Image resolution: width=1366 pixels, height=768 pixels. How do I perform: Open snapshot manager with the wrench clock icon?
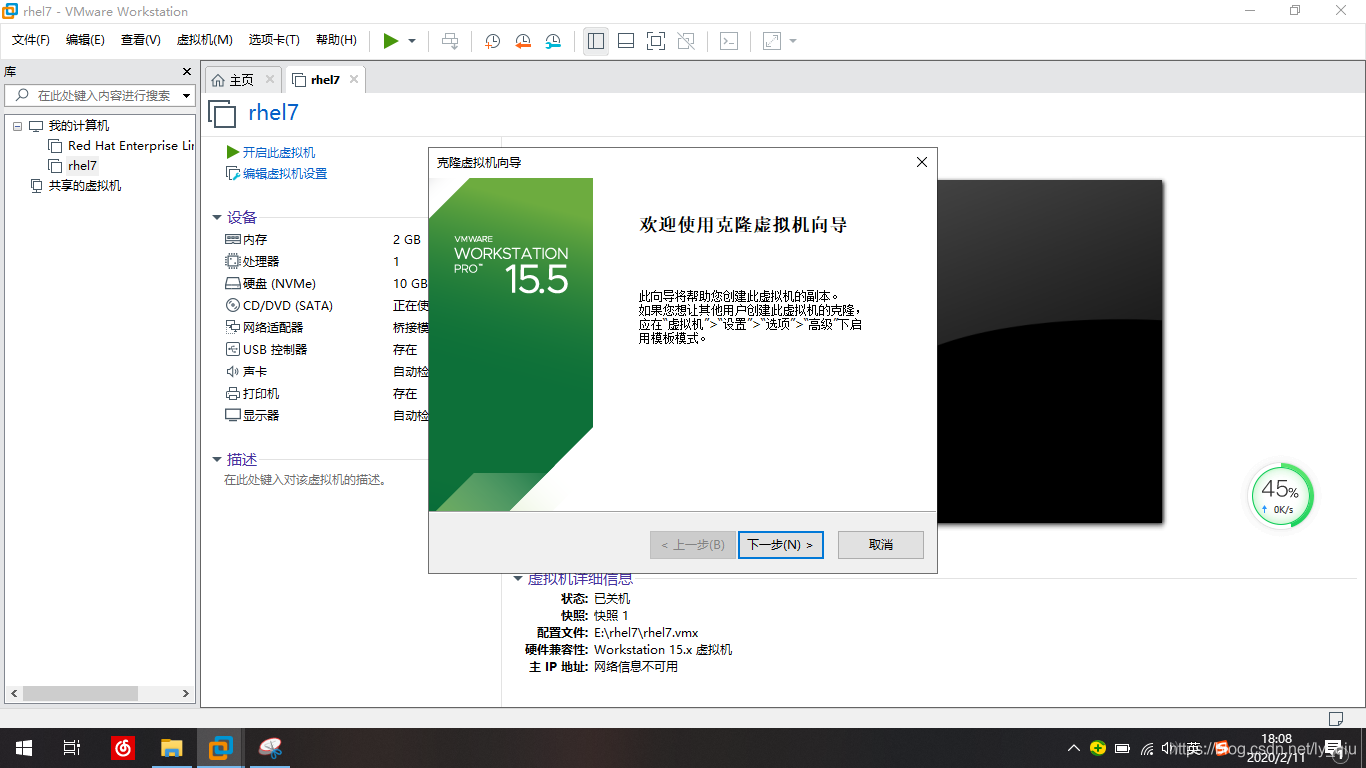point(554,41)
